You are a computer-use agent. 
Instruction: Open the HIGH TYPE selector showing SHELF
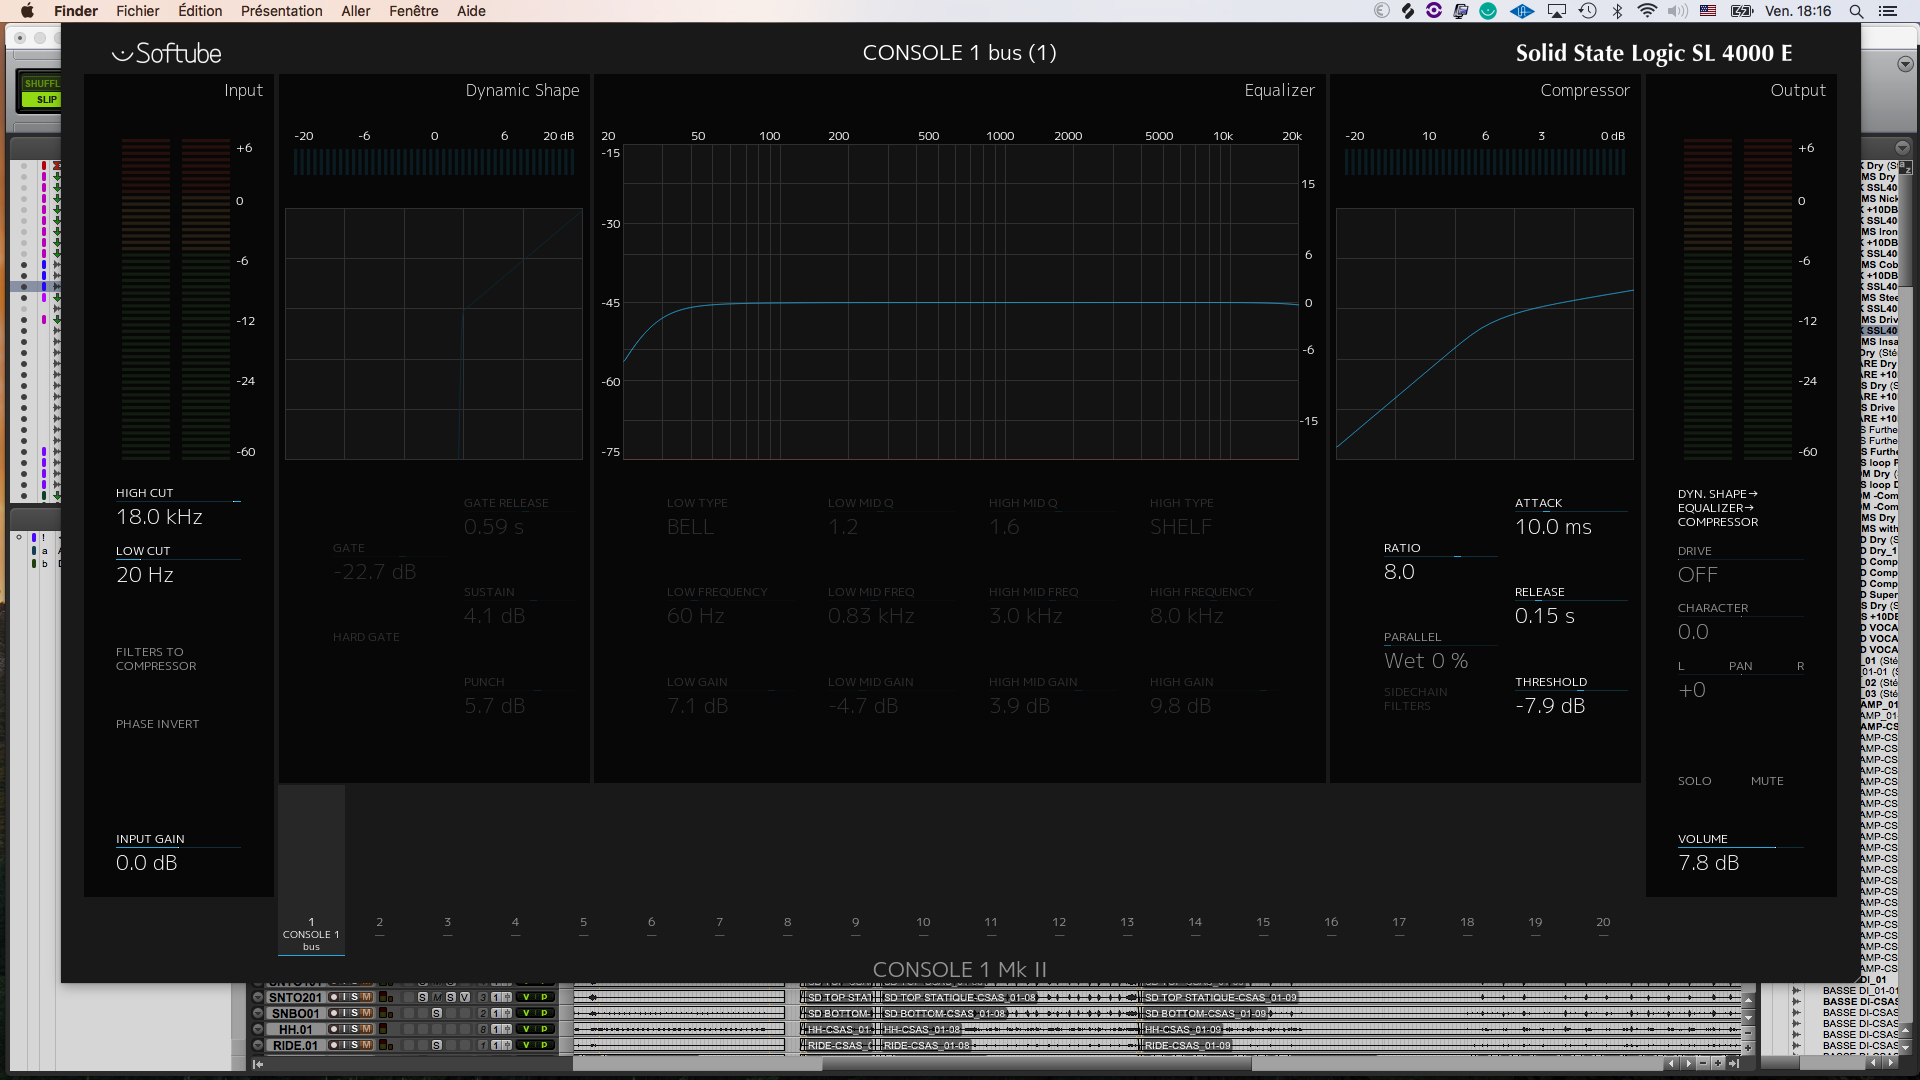(1180, 526)
